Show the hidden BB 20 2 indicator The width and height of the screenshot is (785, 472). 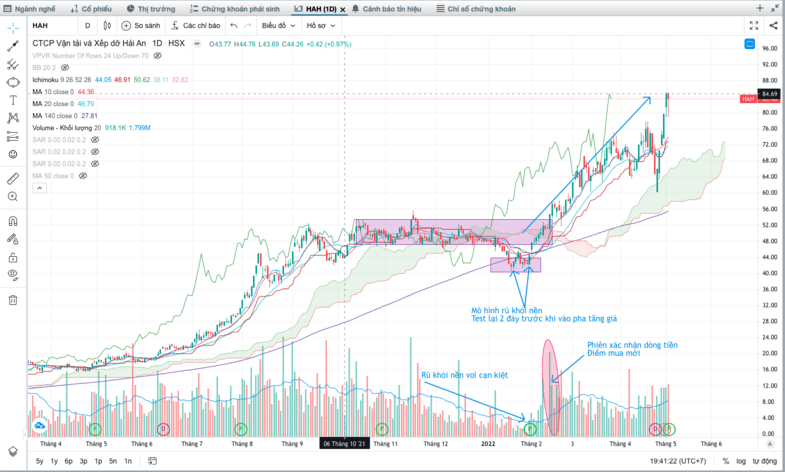point(65,68)
